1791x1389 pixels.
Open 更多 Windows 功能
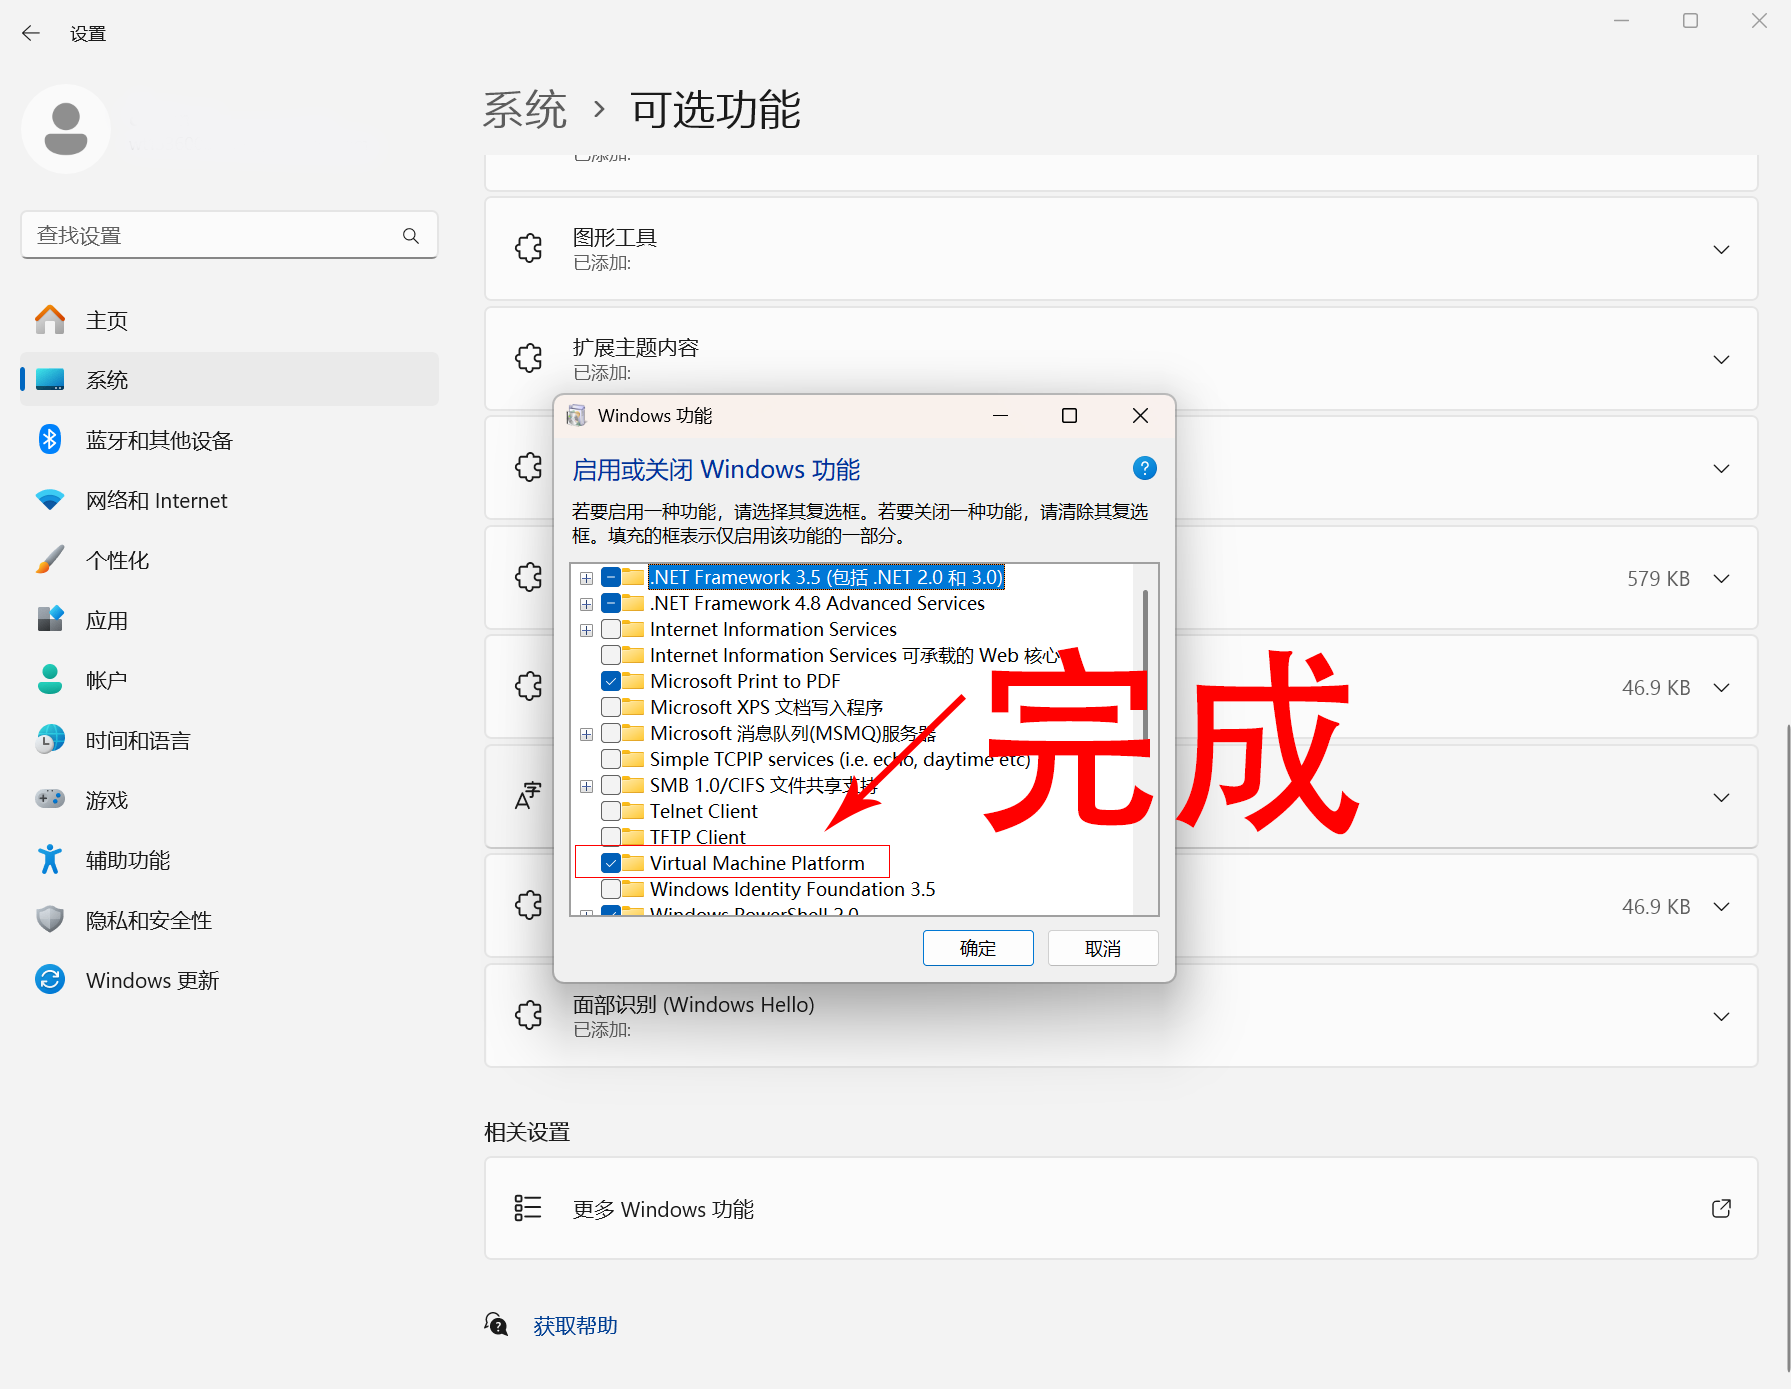[x=1121, y=1208]
